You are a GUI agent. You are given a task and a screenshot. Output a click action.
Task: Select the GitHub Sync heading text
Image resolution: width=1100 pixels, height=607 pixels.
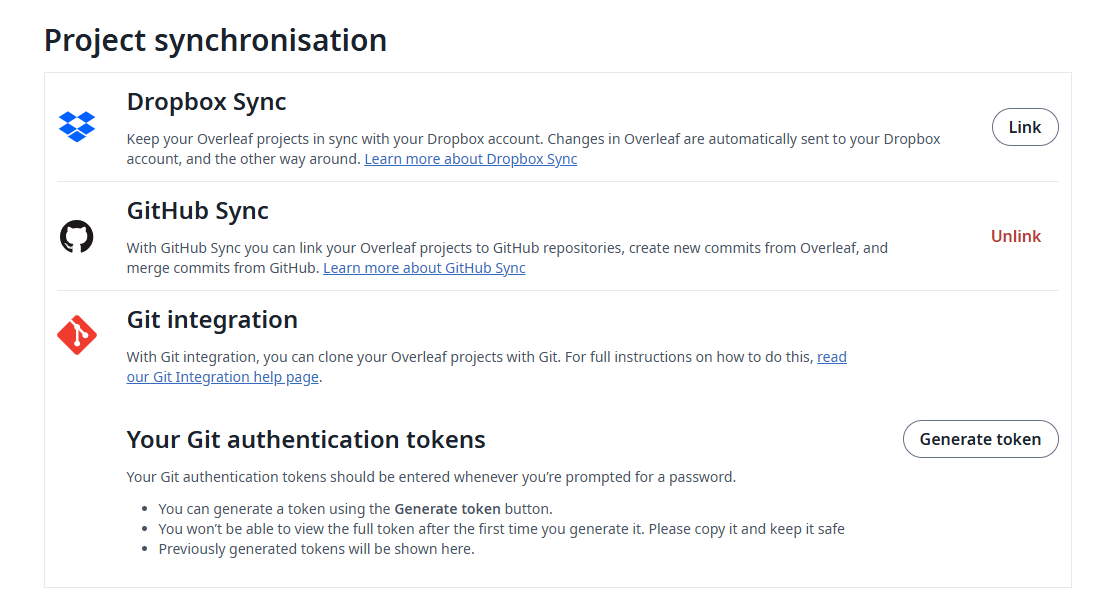[x=198, y=211]
